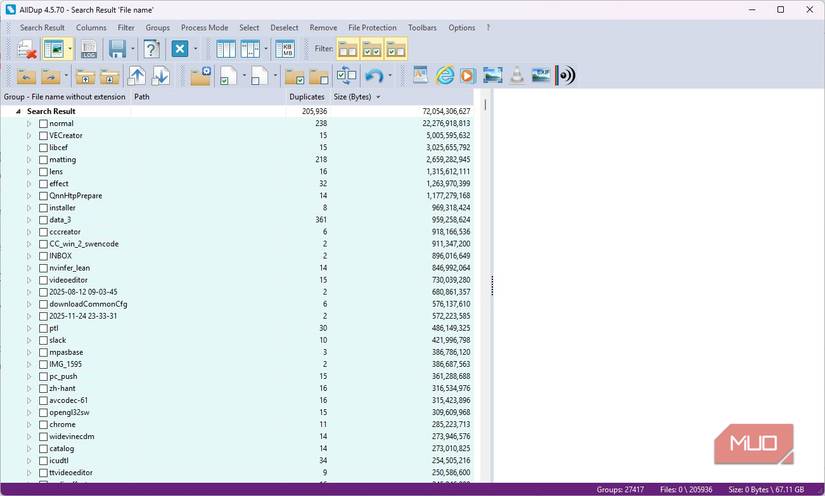Click the file with blue up arrow icon
825x496 pixels.
point(137,76)
